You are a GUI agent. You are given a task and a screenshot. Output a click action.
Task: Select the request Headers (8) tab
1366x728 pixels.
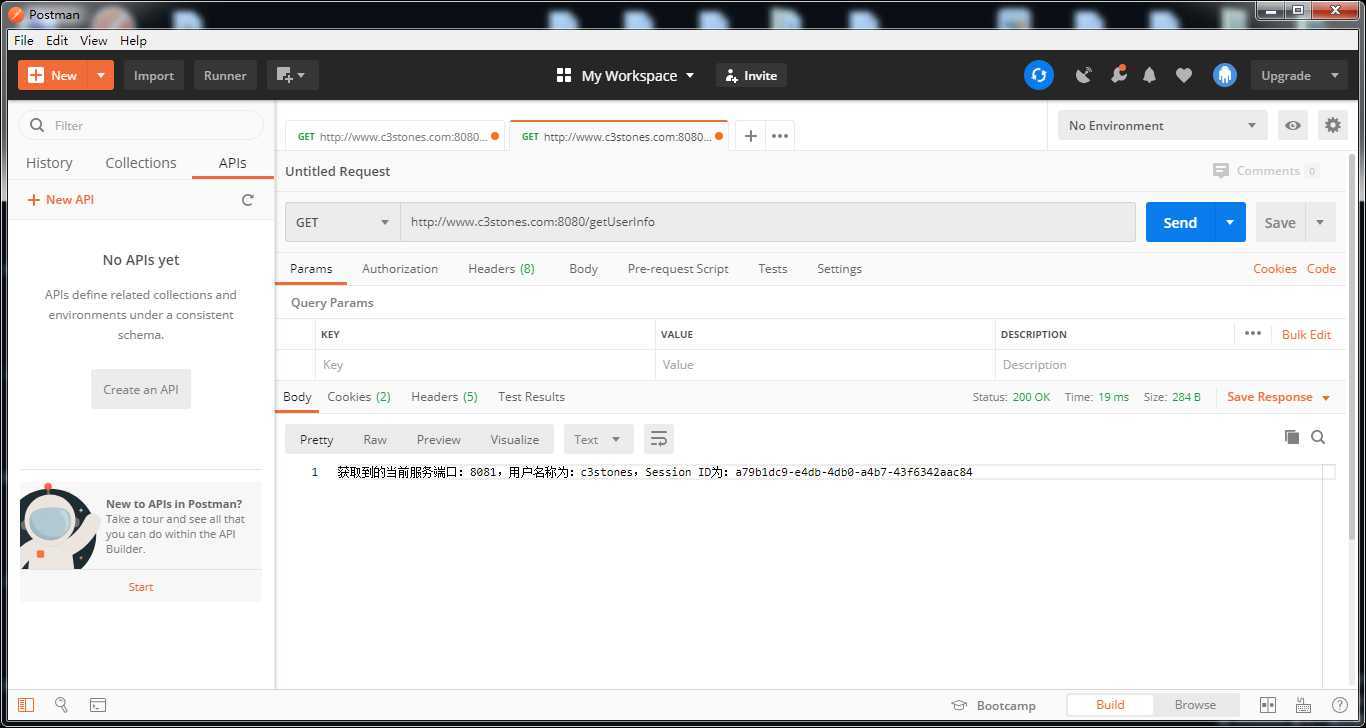(x=501, y=269)
